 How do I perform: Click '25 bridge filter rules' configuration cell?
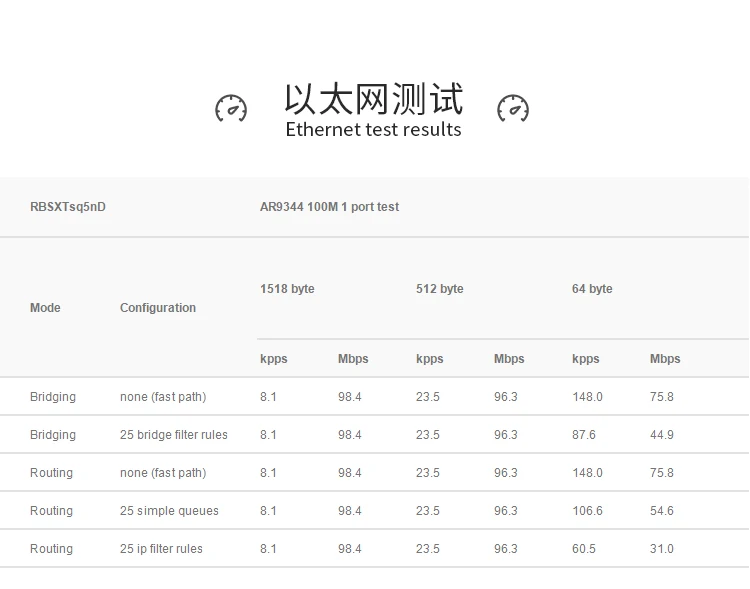(x=174, y=435)
